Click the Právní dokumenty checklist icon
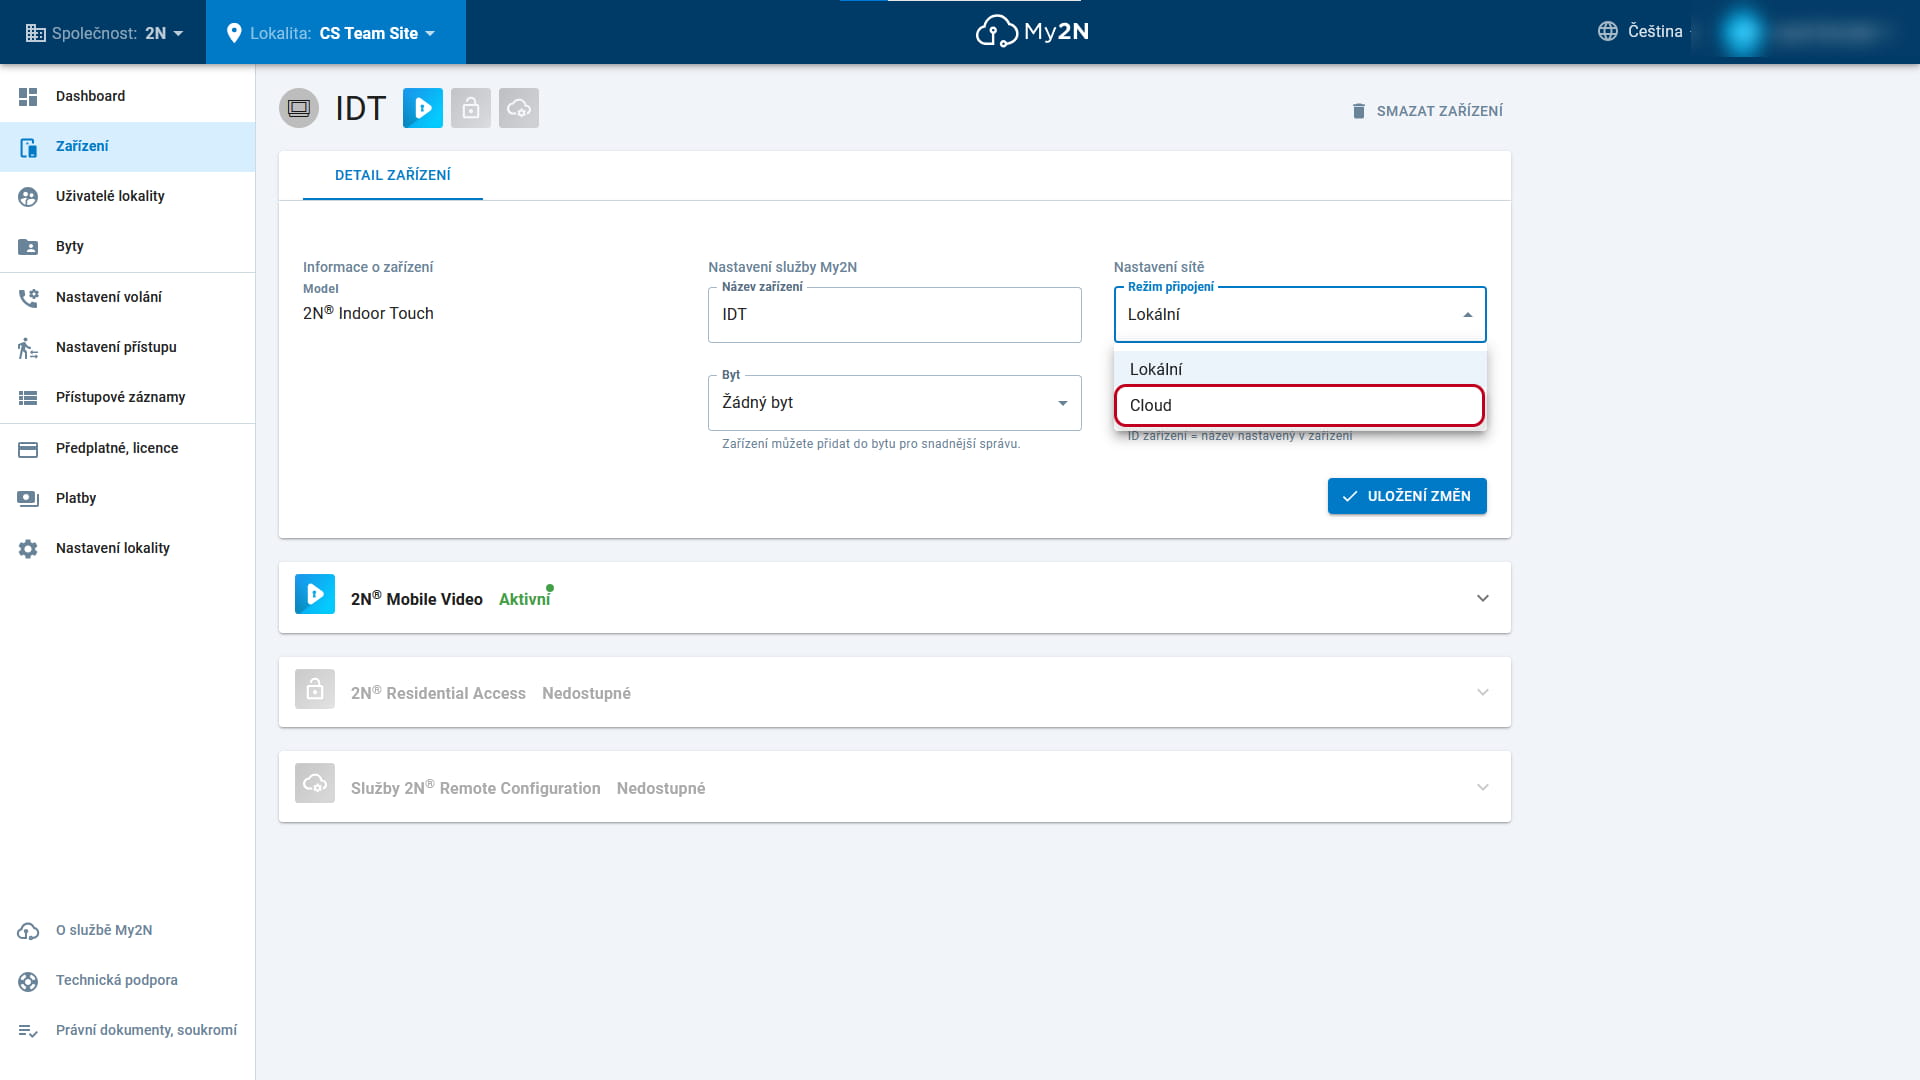 pyautogui.click(x=28, y=1031)
